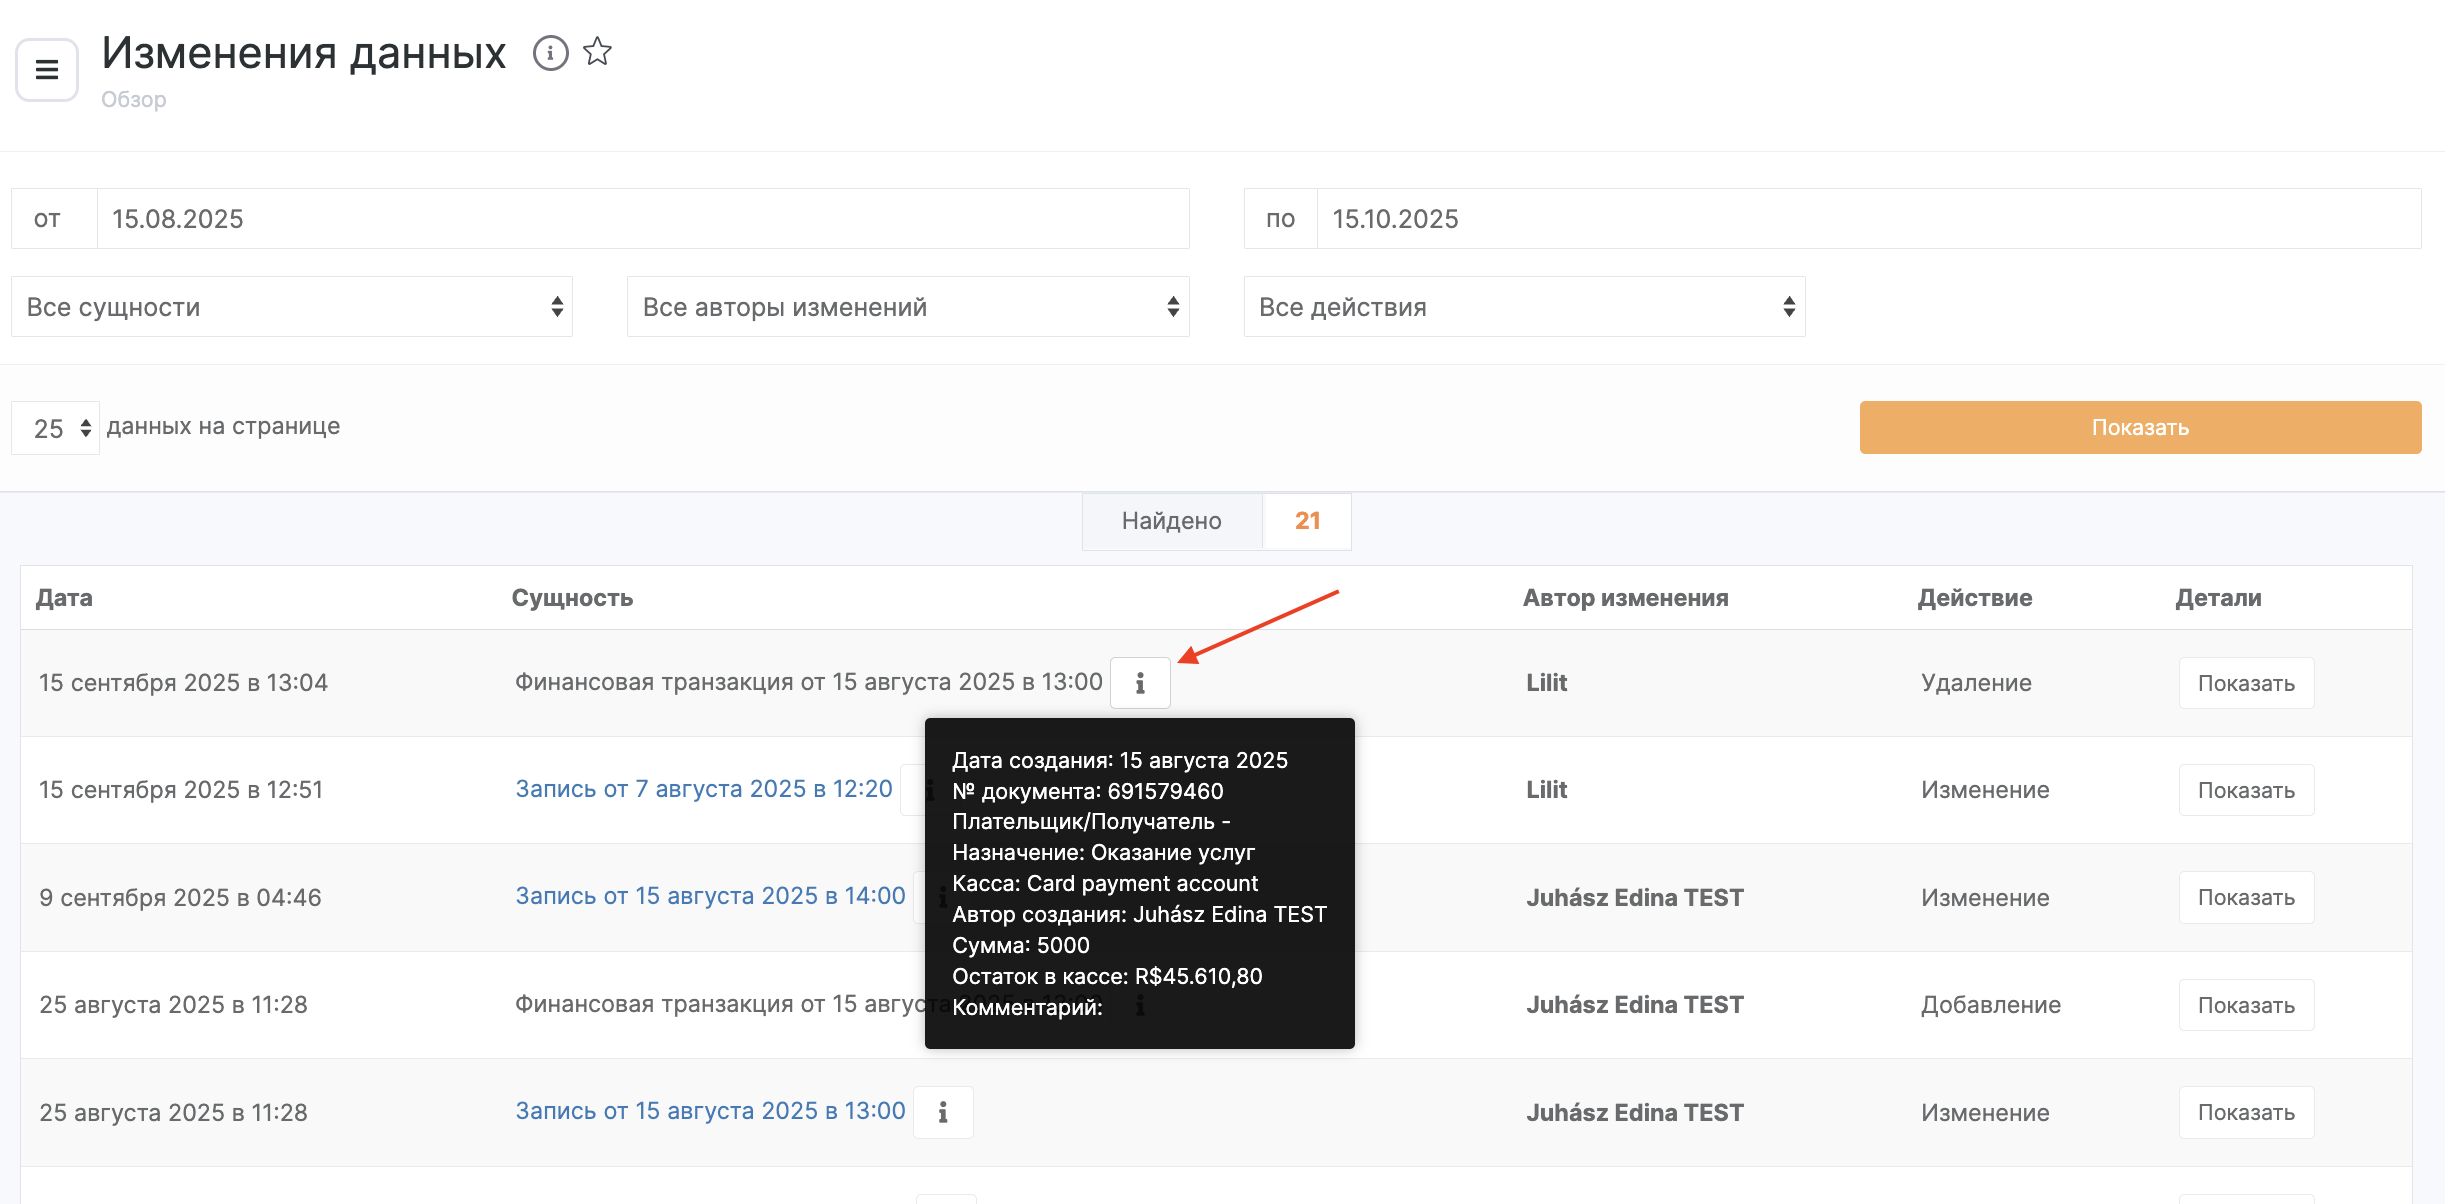Click the по end date field
The height and width of the screenshot is (1204, 2445).
click(1867, 219)
